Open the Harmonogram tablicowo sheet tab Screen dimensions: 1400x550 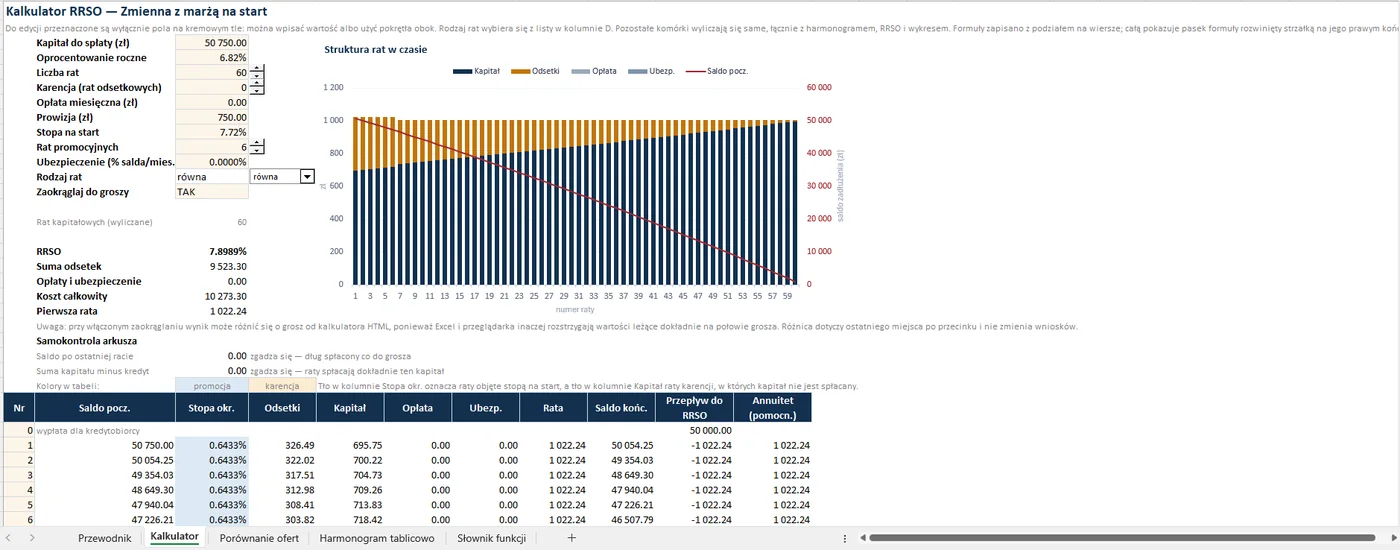[377, 538]
